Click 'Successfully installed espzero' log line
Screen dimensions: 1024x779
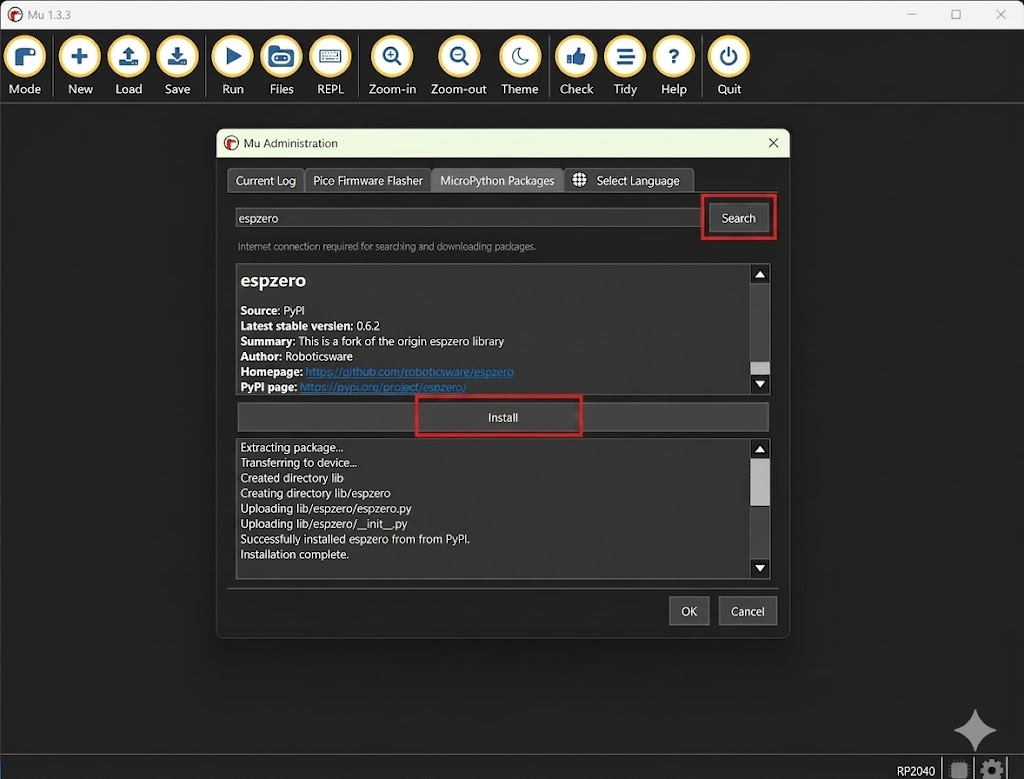click(x=355, y=539)
